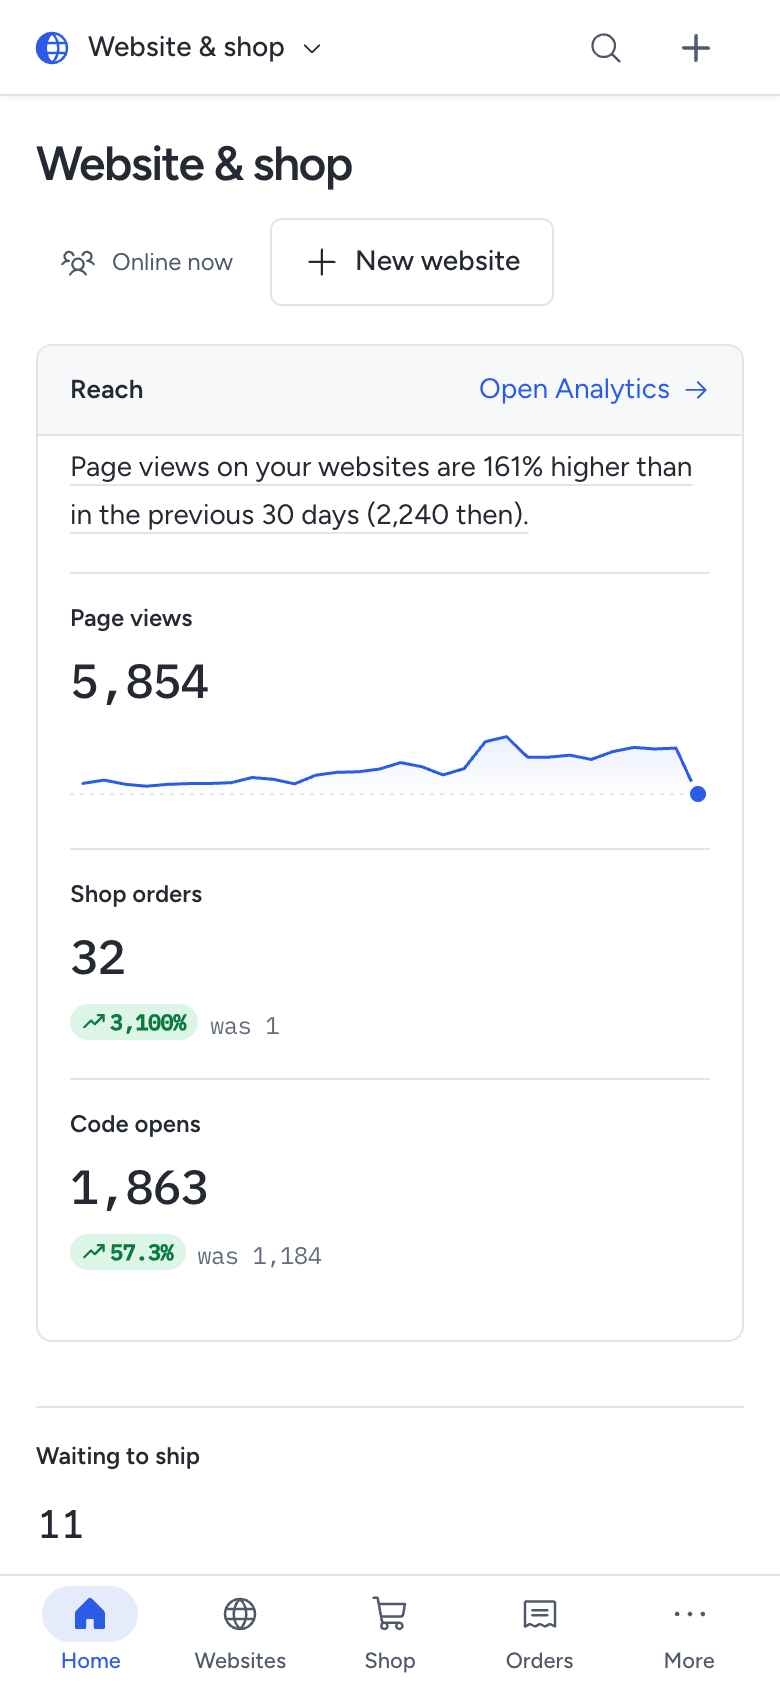Click the Reach card heading
Viewport: 780px width, 1688px height.
coord(107,389)
